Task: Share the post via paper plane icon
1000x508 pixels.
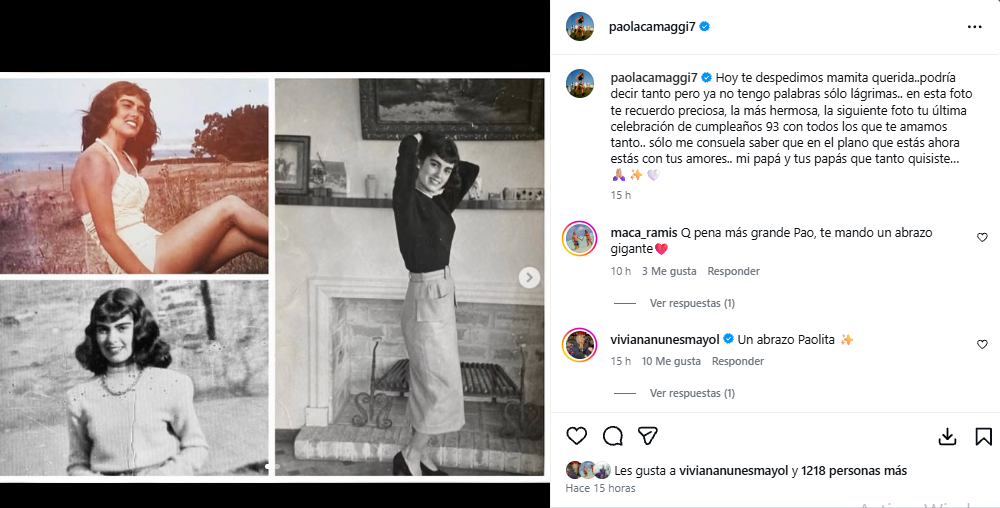Action: coord(648,436)
